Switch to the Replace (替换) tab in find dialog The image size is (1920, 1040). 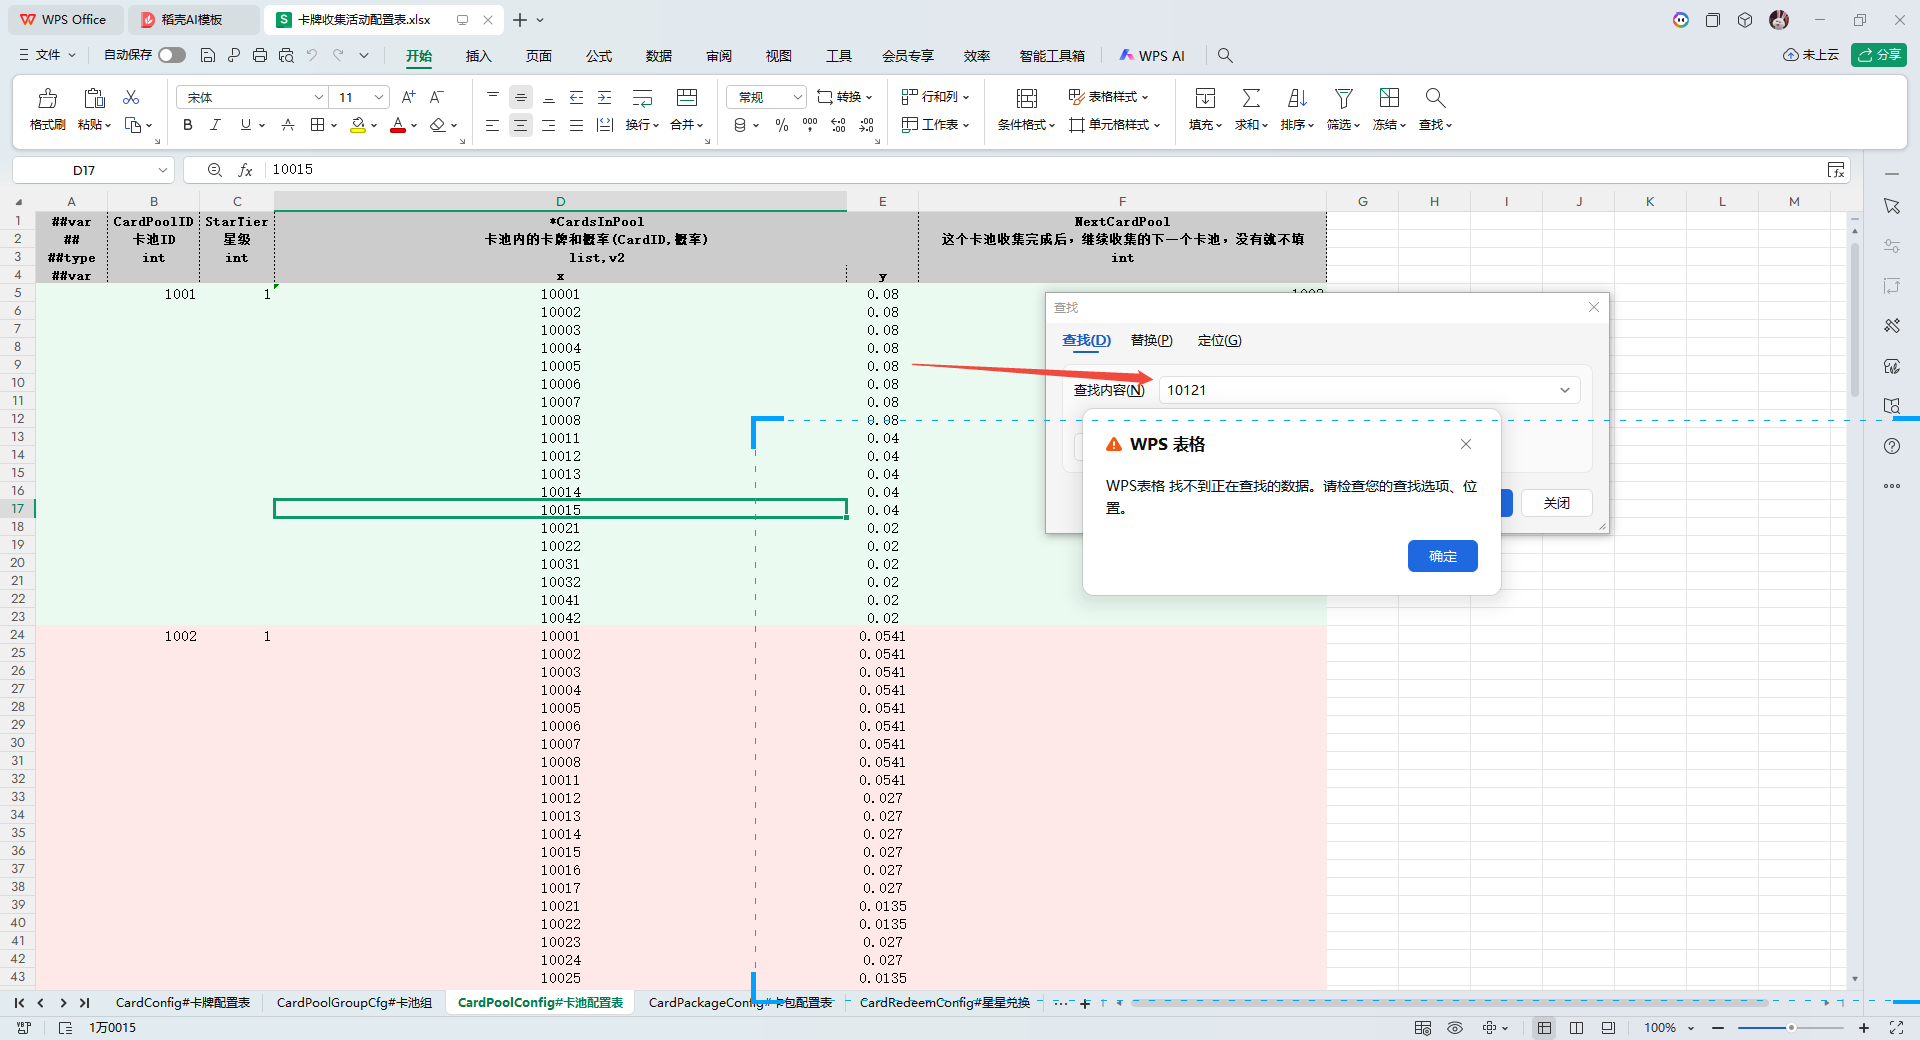[1151, 340]
